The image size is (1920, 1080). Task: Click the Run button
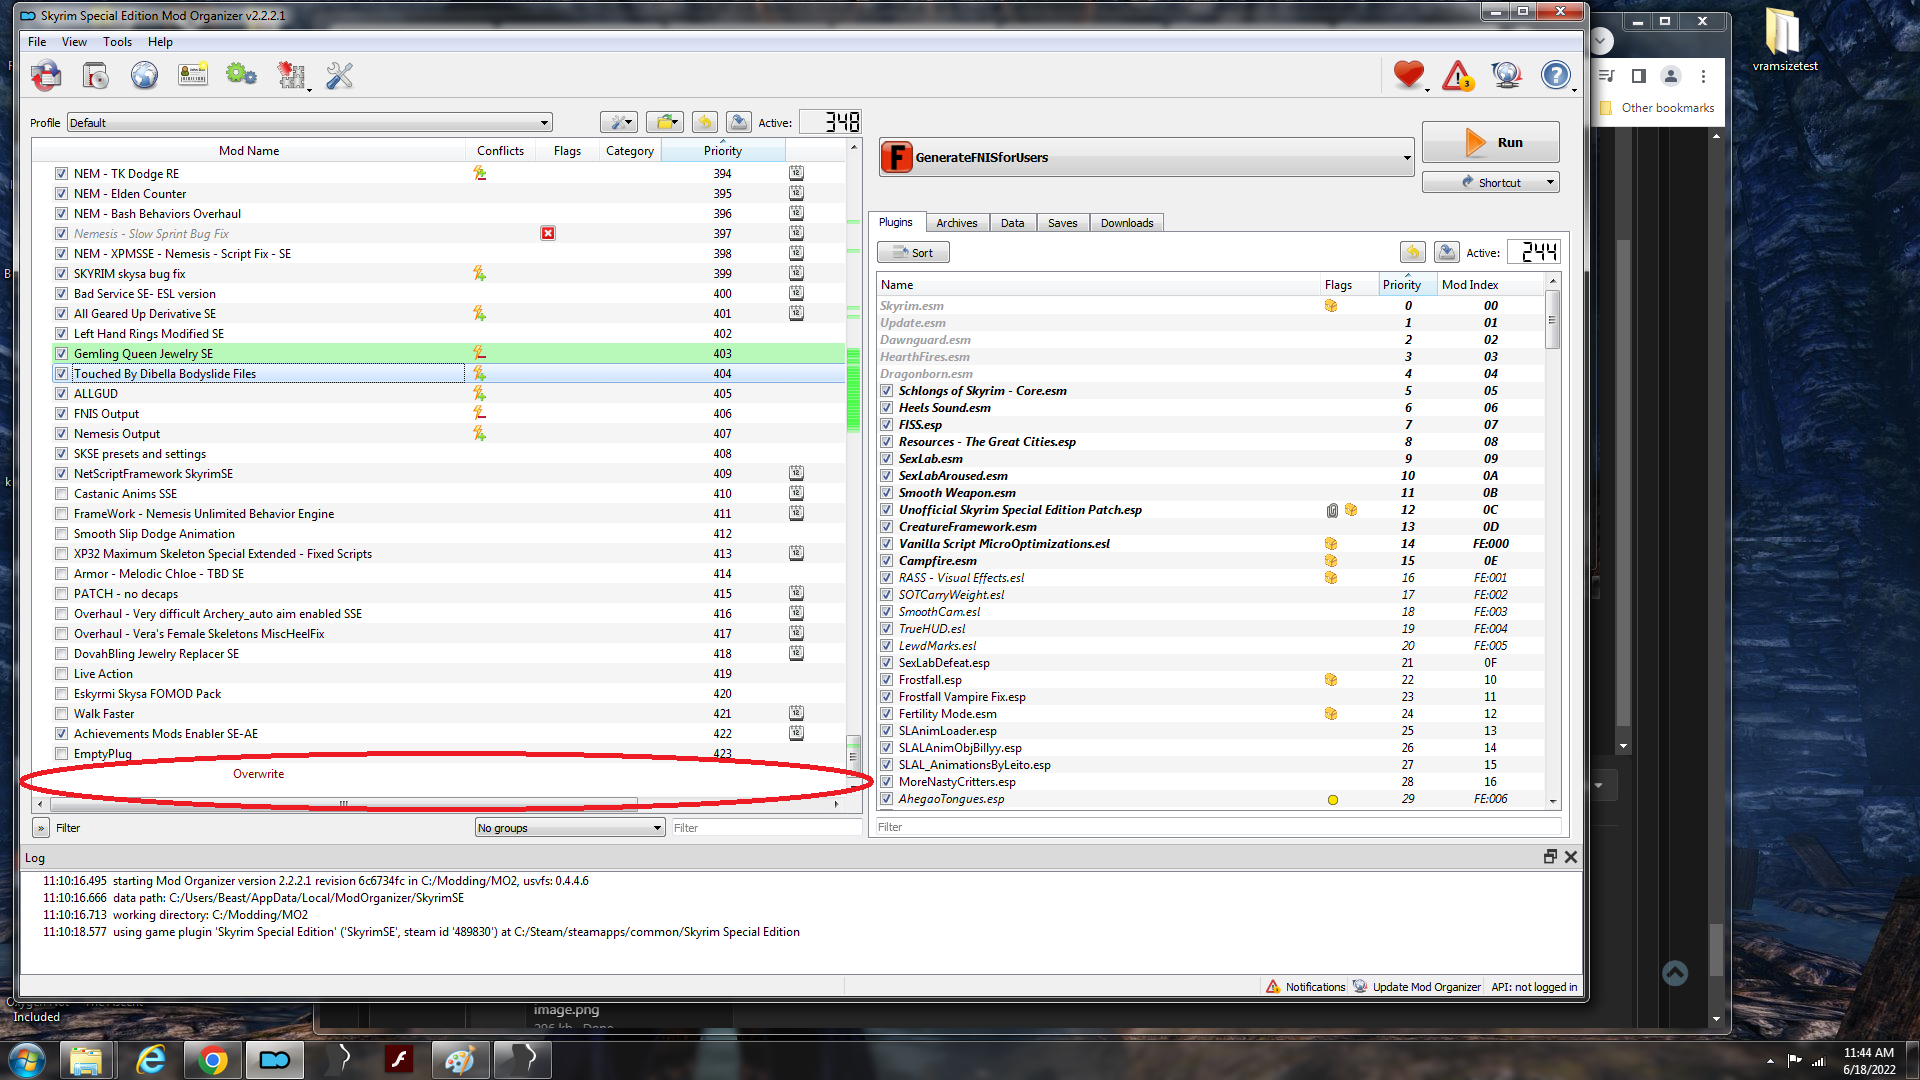point(1490,142)
